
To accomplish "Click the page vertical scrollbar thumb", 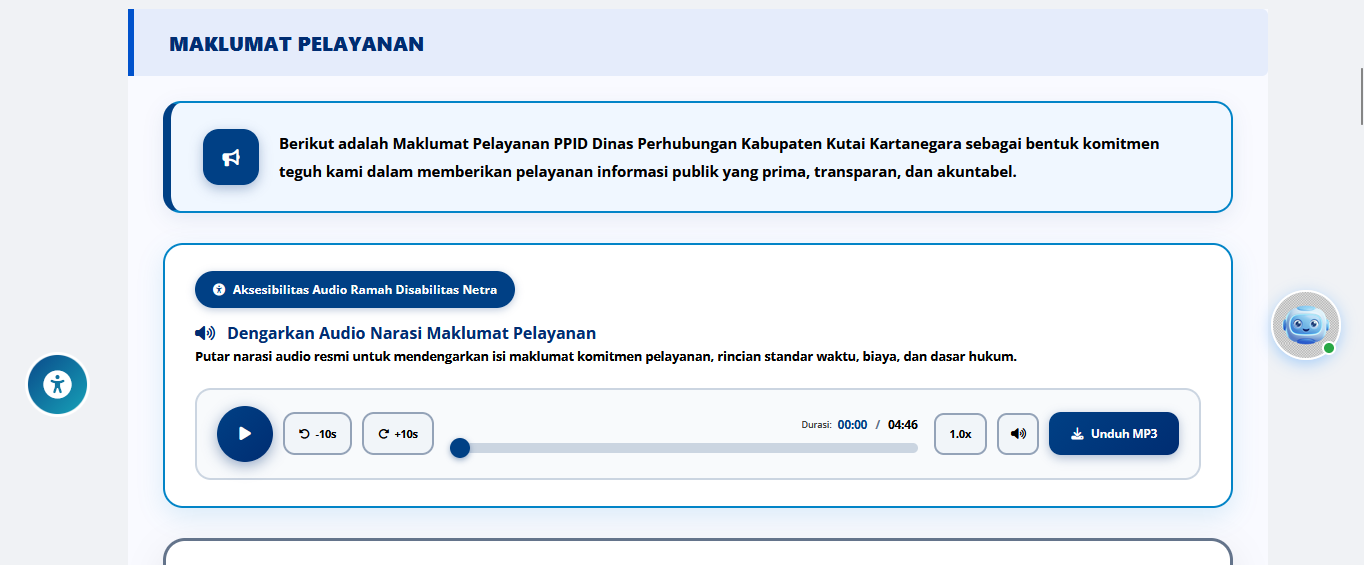I will point(1360,95).
